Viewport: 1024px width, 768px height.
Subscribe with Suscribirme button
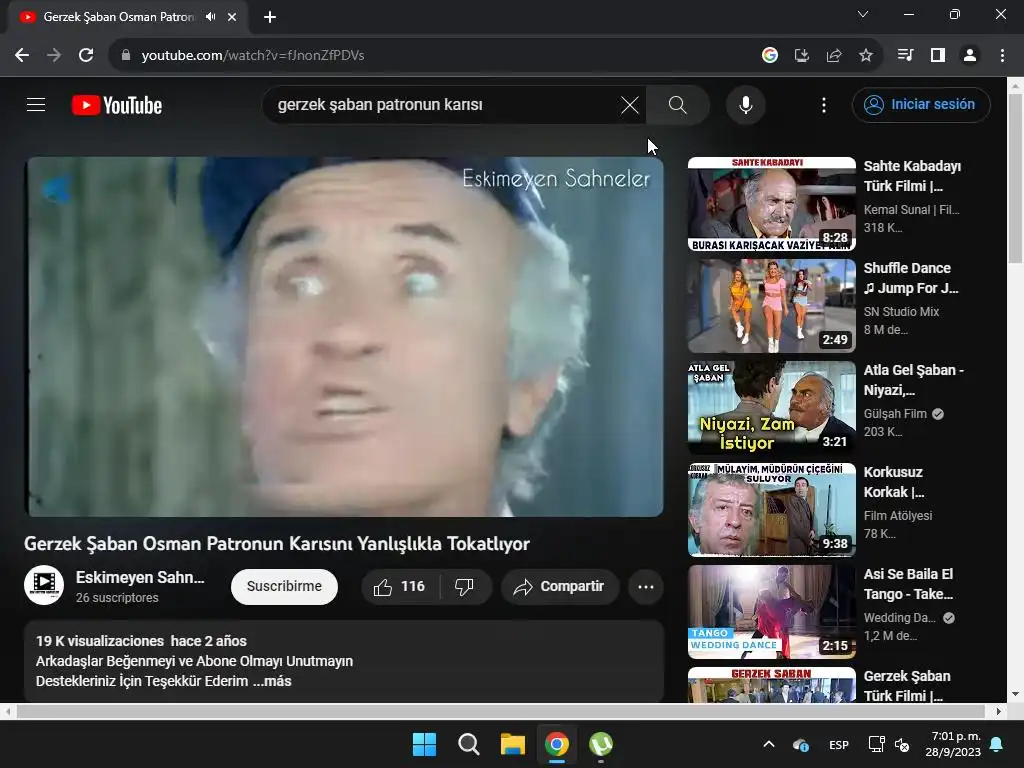(x=284, y=586)
